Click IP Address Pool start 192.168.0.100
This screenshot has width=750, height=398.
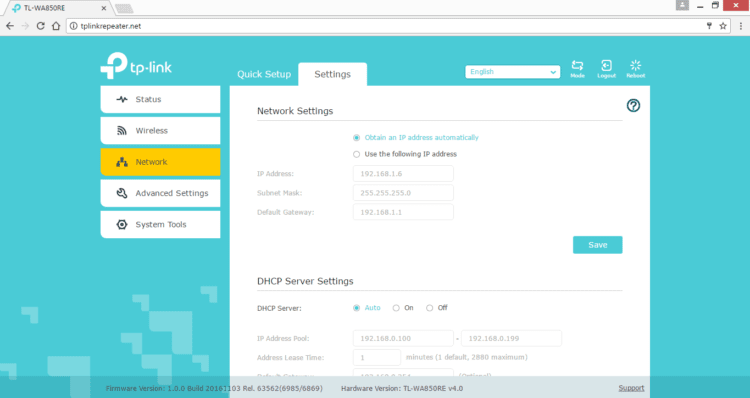tap(403, 338)
